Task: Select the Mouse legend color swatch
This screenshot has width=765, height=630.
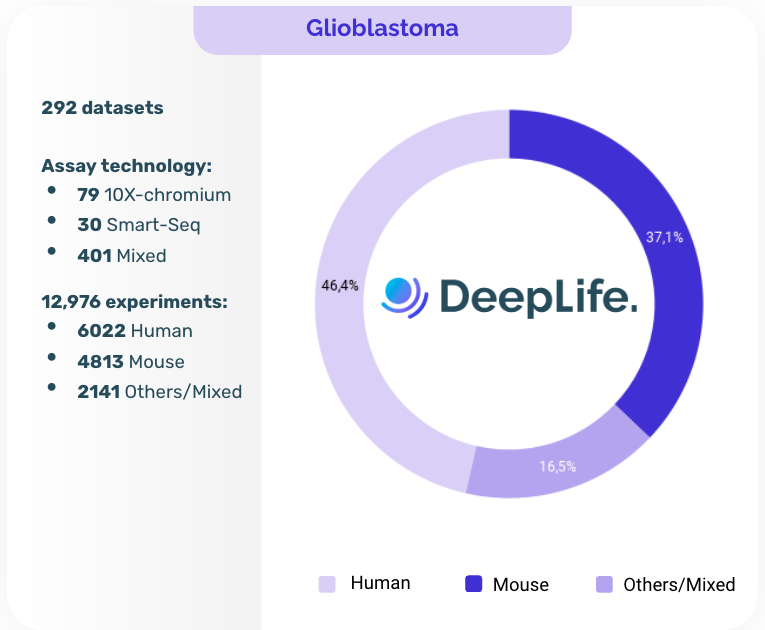Action: pos(473,584)
